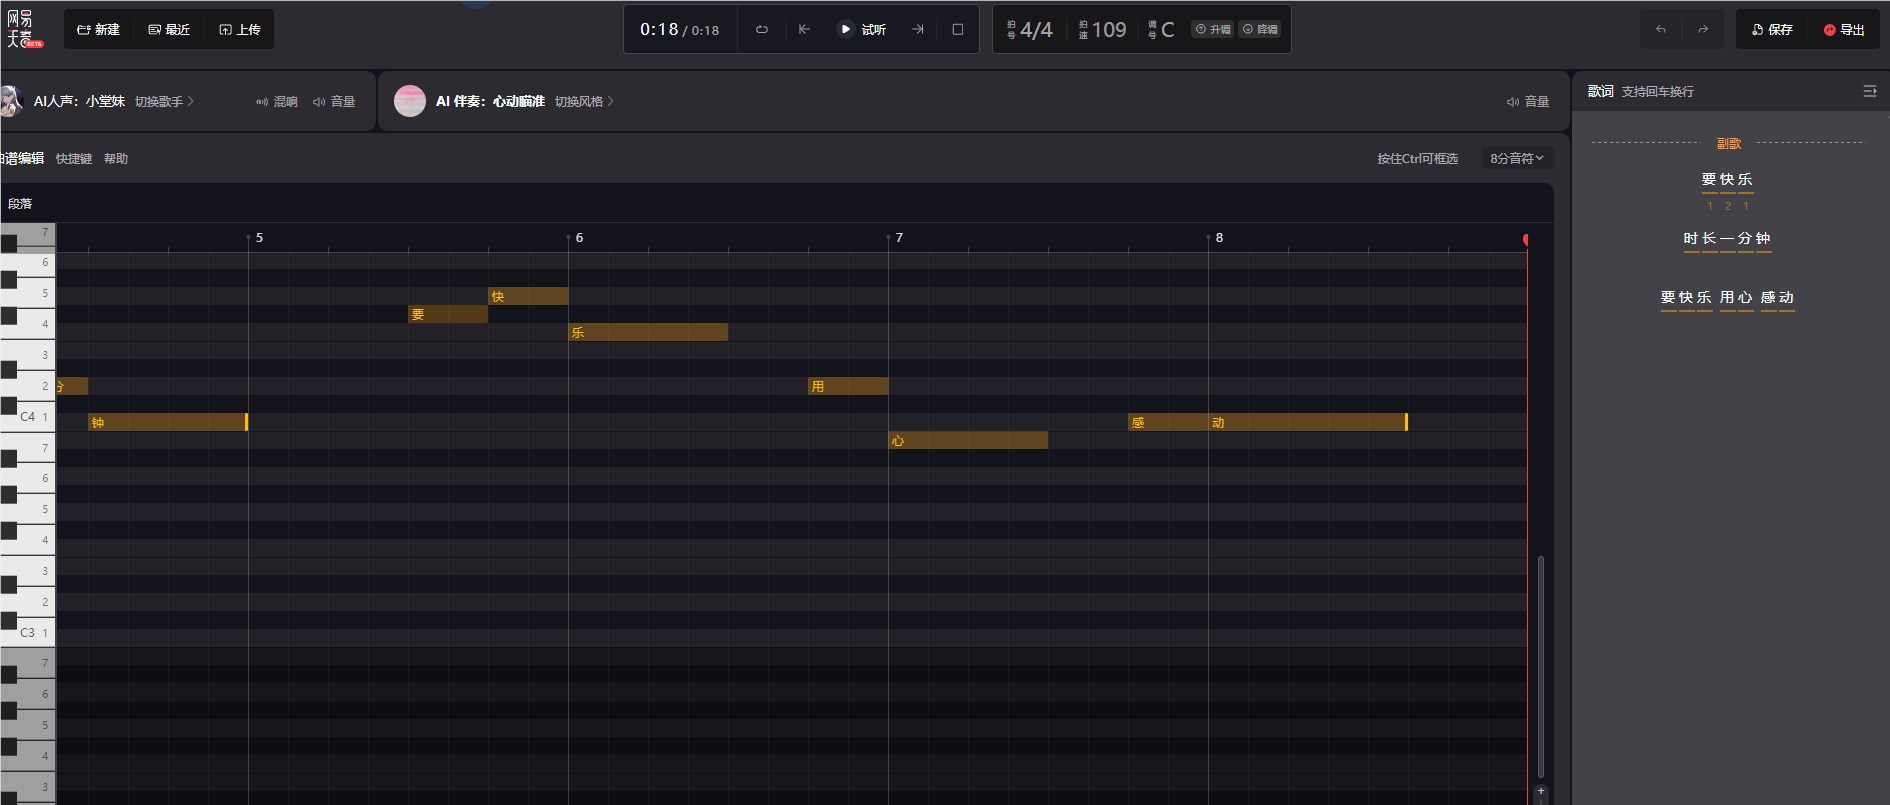Viewport: 1890px width, 805px height.
Task: Select the 乐 note in the piano roll
Action: point(647,332)
